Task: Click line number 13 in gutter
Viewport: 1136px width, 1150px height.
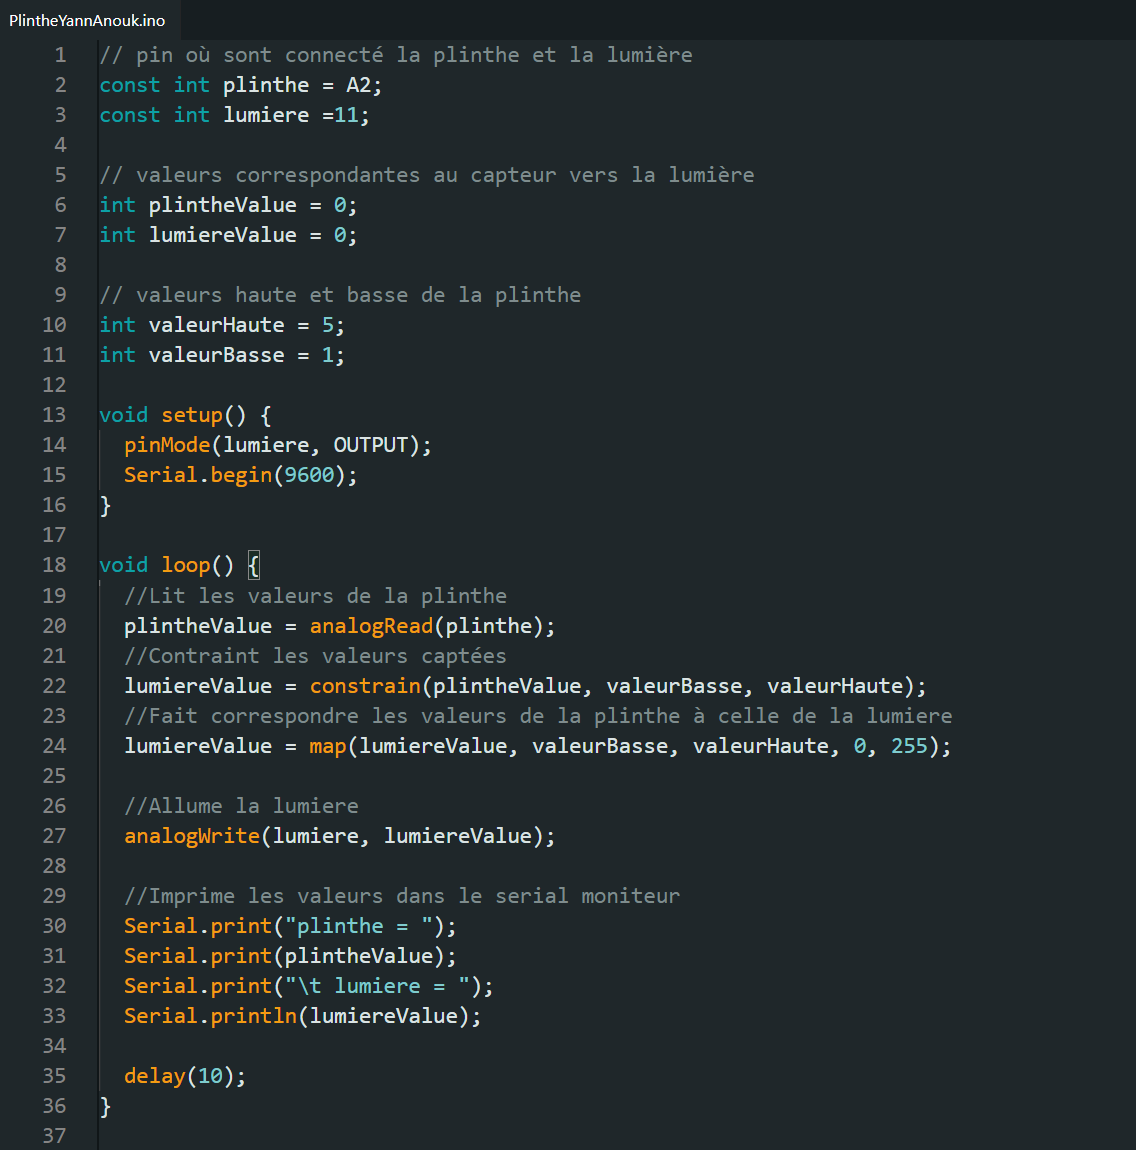Action: pos(54,415)
